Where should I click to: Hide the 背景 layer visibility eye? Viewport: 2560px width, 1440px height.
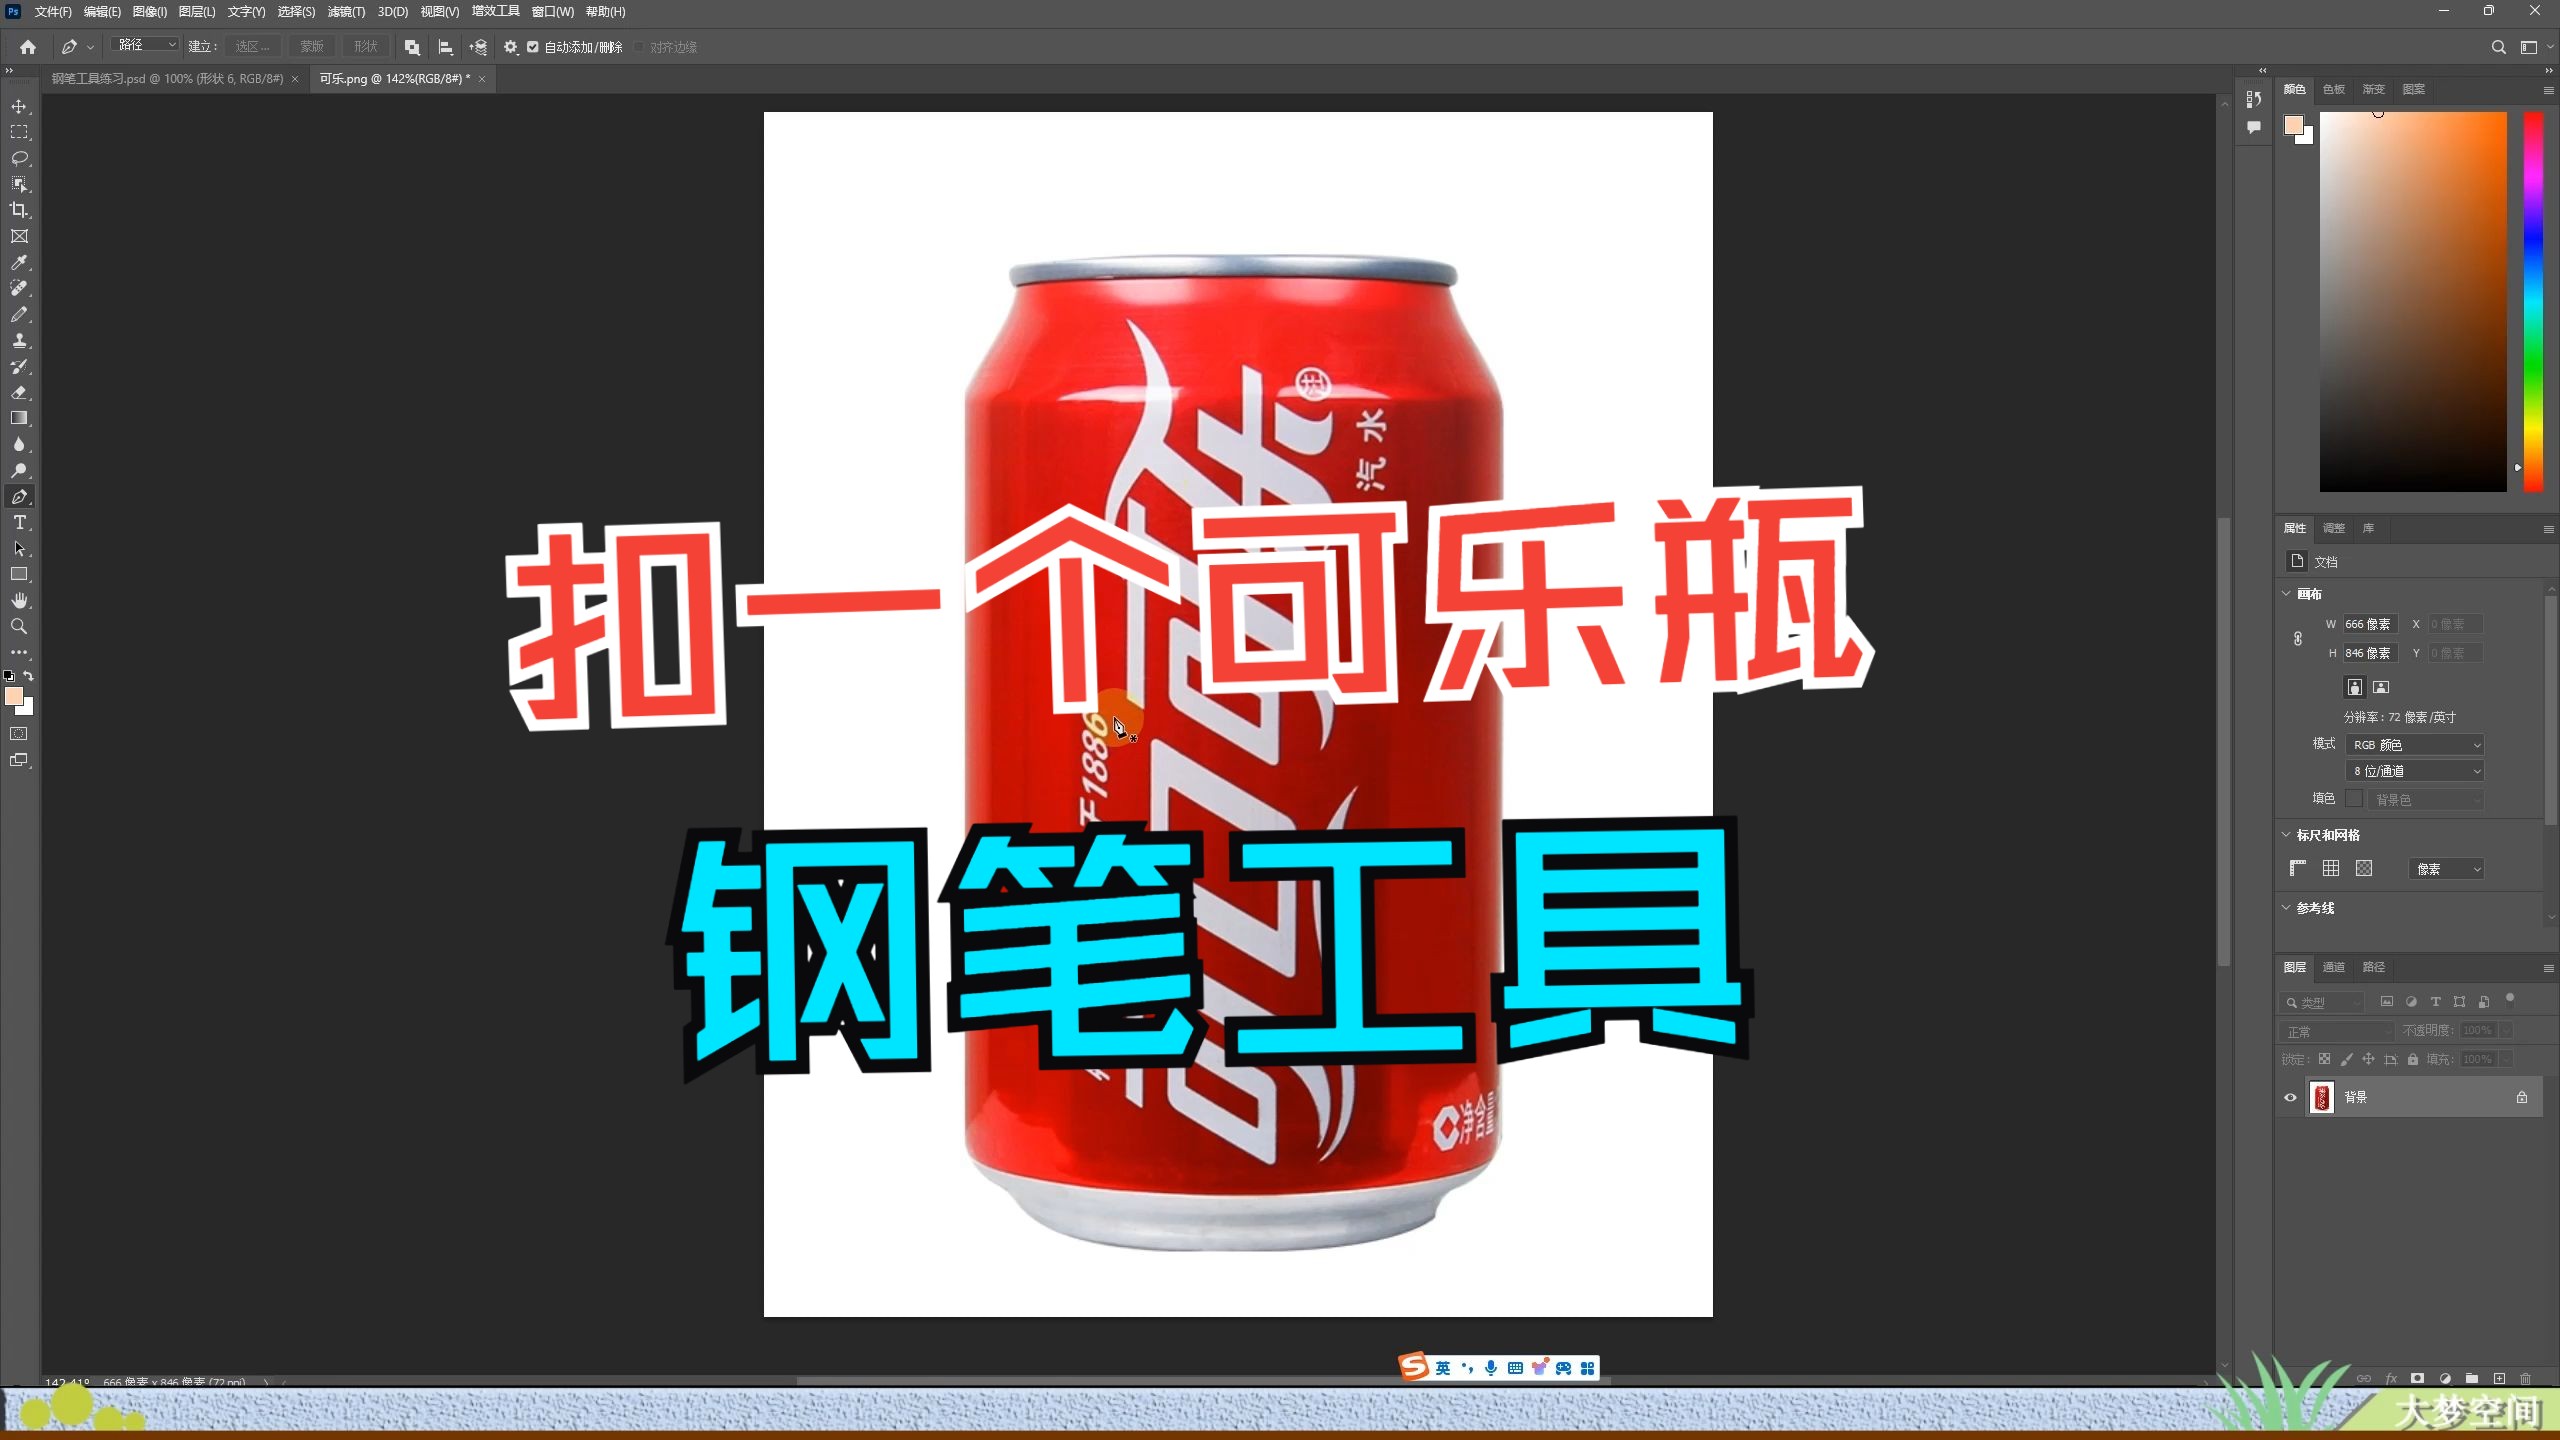point(2290,1097)
